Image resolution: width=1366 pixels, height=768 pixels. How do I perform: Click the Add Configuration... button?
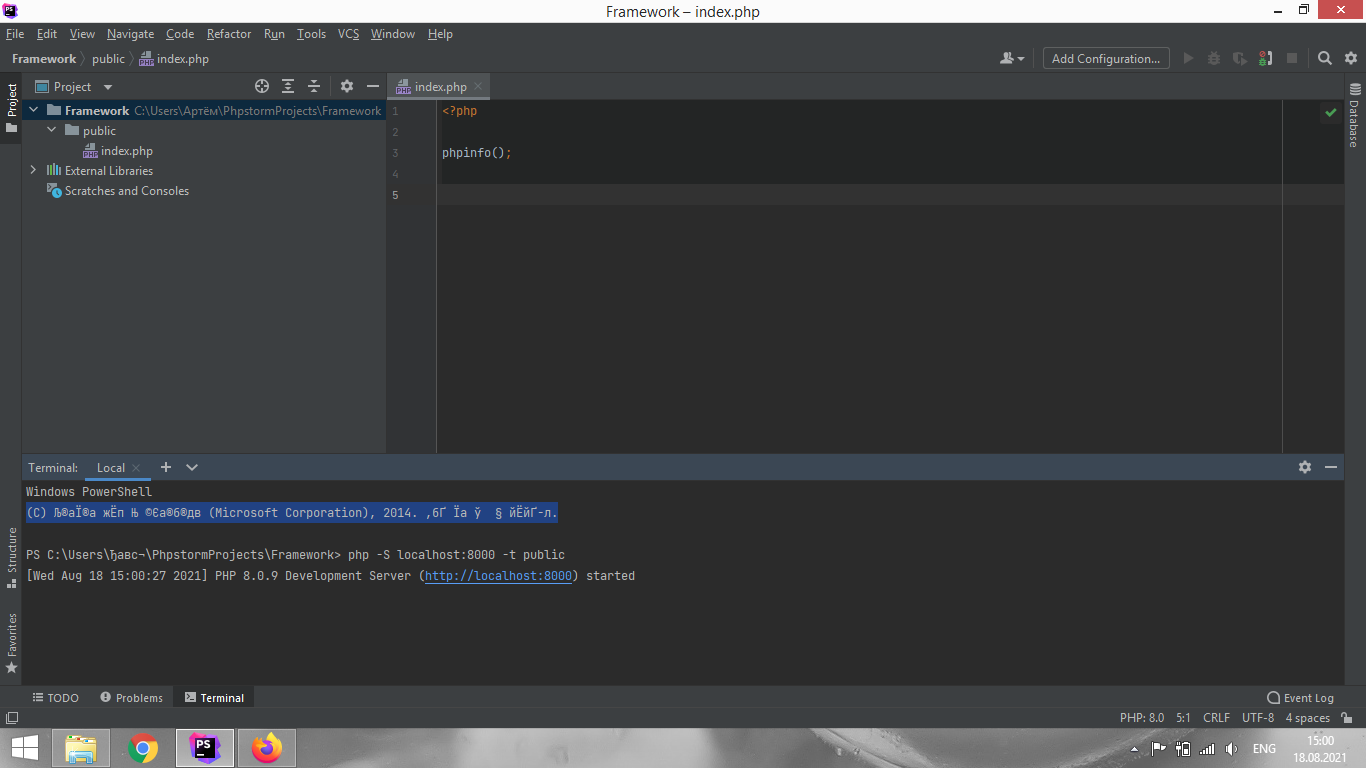(x=1106, y=59)
